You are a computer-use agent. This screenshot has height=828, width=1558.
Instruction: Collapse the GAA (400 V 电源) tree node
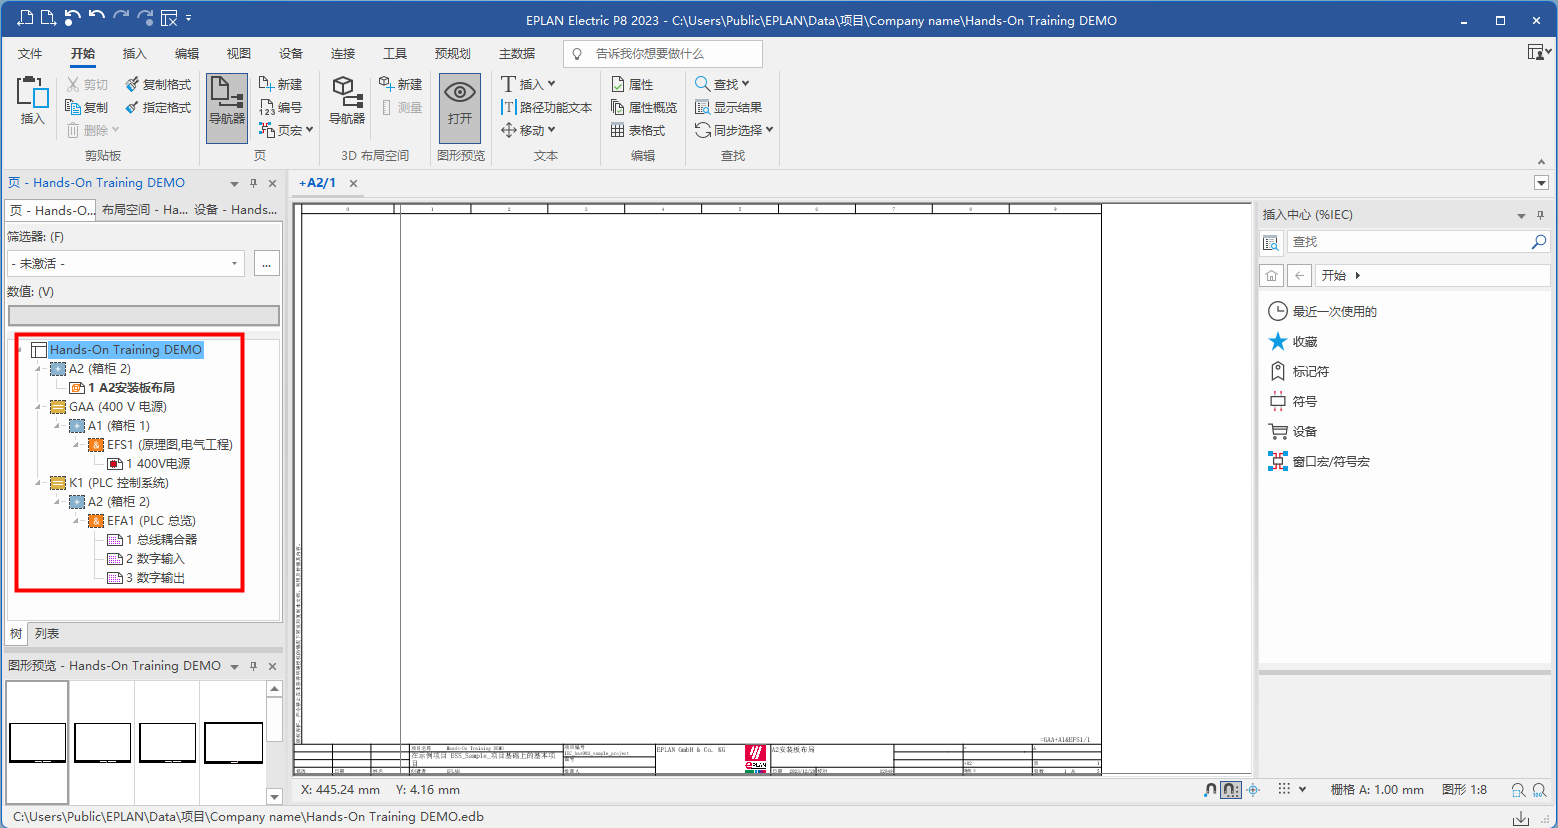point(39,407)
